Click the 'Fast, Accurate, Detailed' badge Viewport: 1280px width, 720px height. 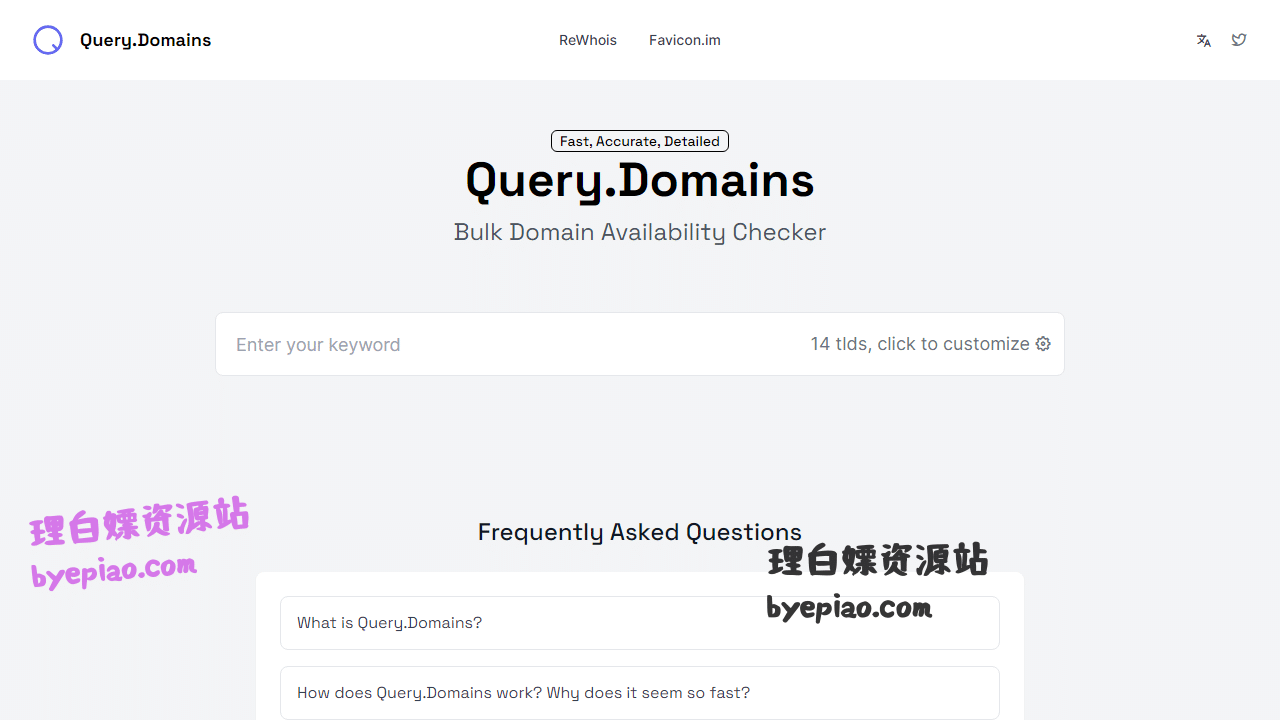pos(640,141)
